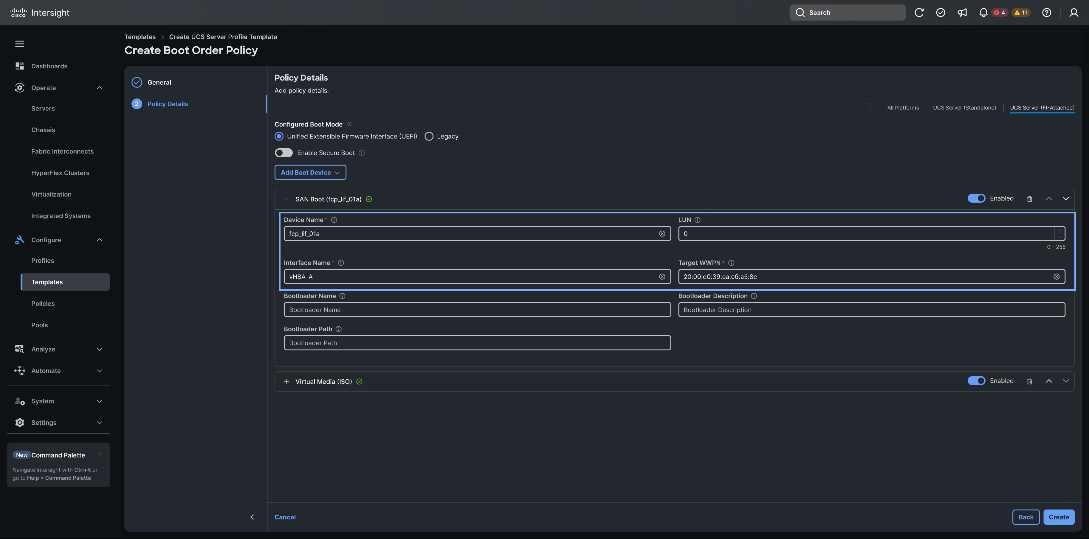Open the notifications bell icon

(x=983, y=13)
